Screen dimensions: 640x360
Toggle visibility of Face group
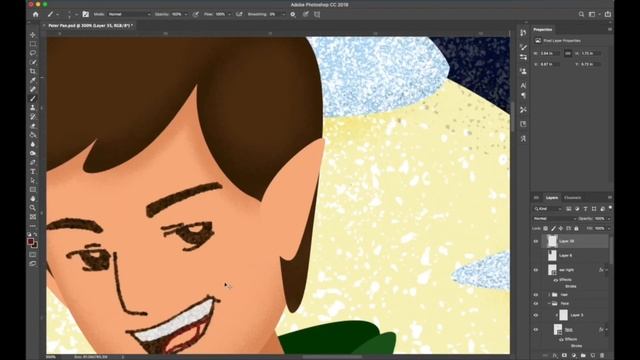pos(536,303)
